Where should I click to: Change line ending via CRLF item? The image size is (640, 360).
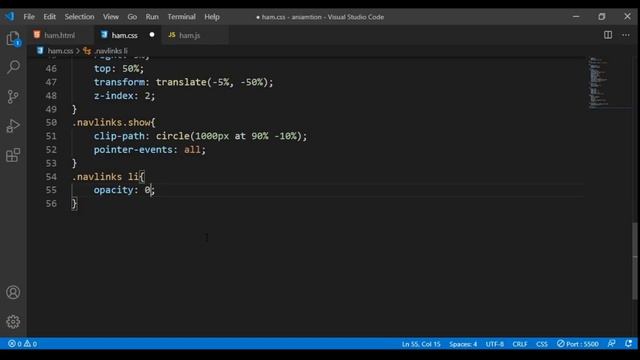point(520,344)
